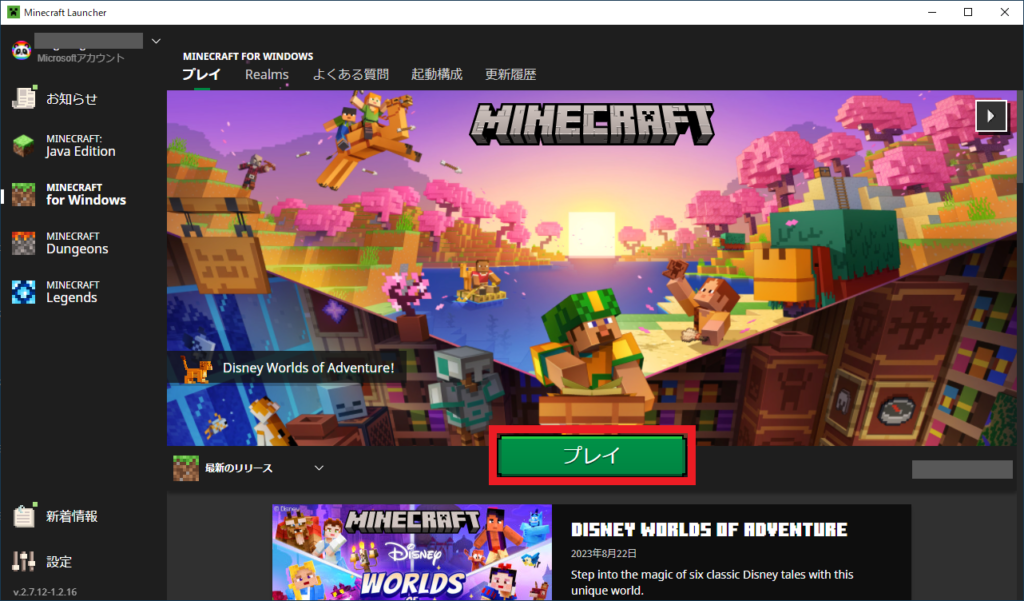Click the Microsoftアカウント label
The height and width of the screenshot is (601, 1024).
click(80, 58)
